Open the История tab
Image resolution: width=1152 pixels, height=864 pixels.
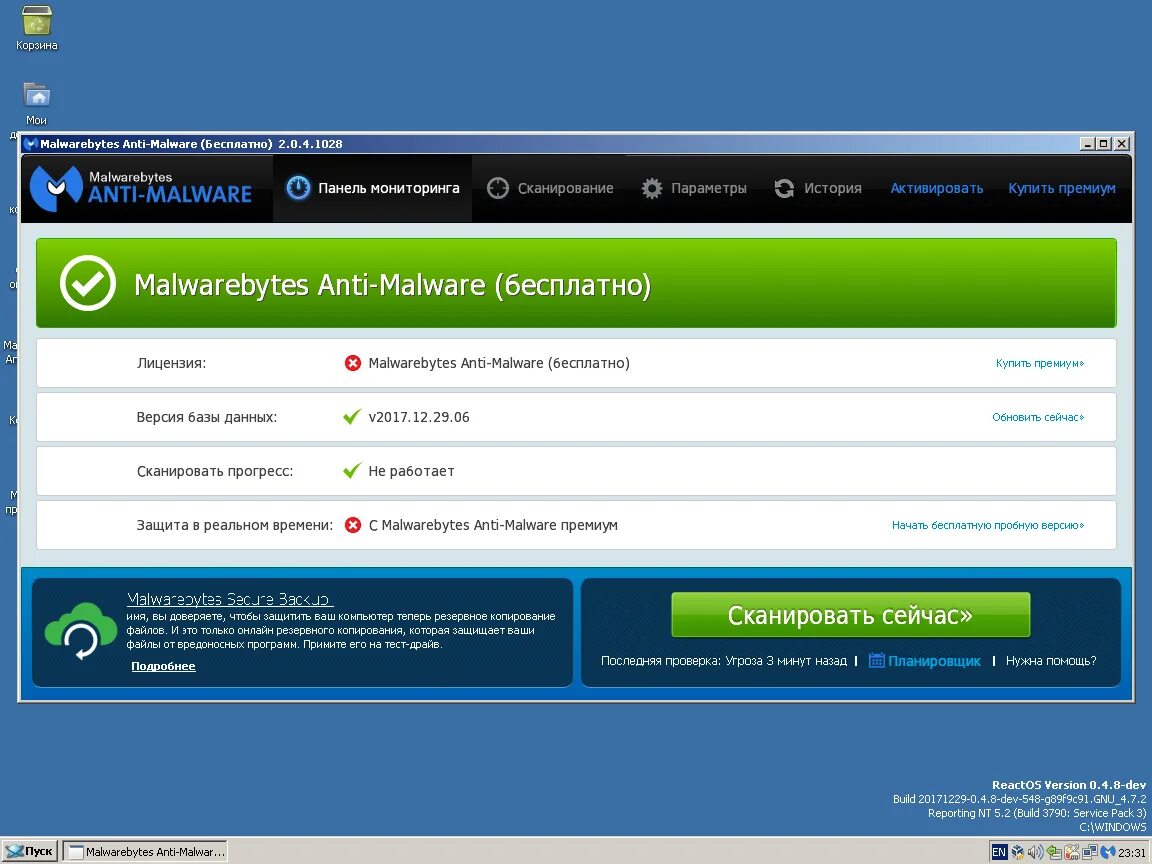(x=818, y=188)
